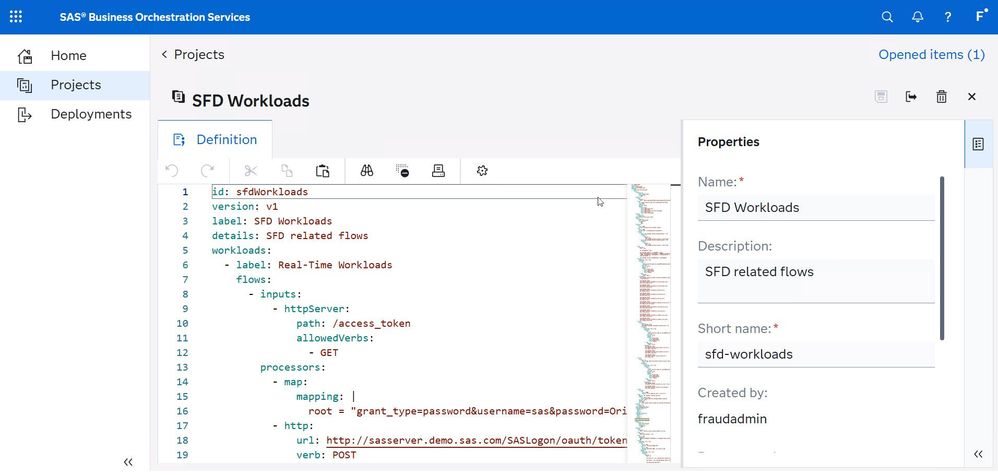Image resolution: width=998 pixels, height=475 pixels.
Task: Click the copy toolbar icon
Action: tap(287, 171)
